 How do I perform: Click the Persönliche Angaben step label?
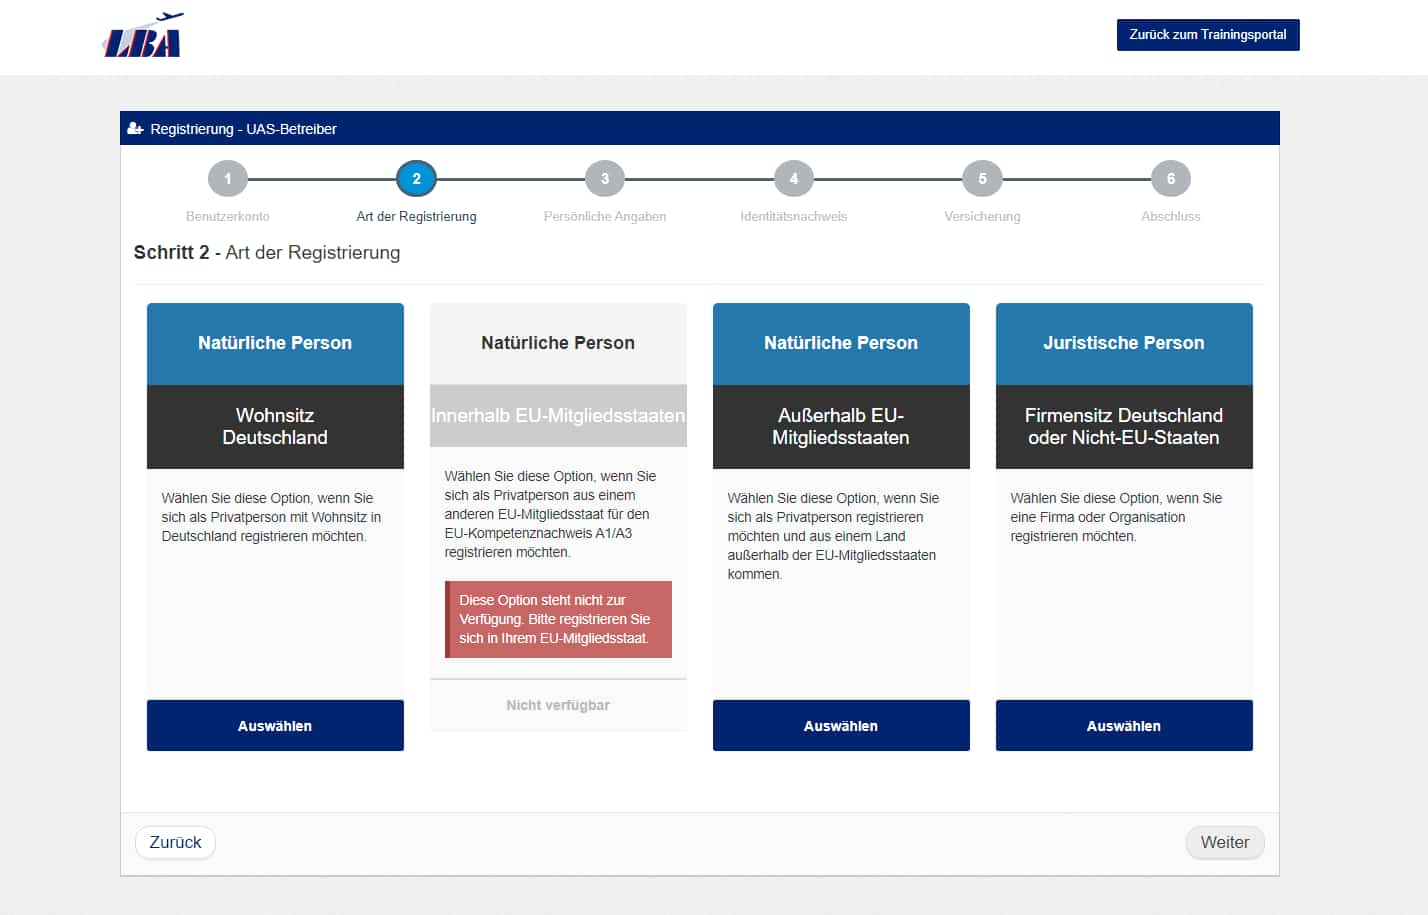605,216
